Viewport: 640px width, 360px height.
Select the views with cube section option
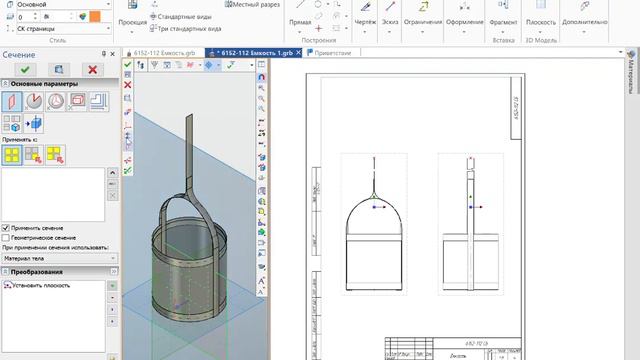[x=12, y=123]
